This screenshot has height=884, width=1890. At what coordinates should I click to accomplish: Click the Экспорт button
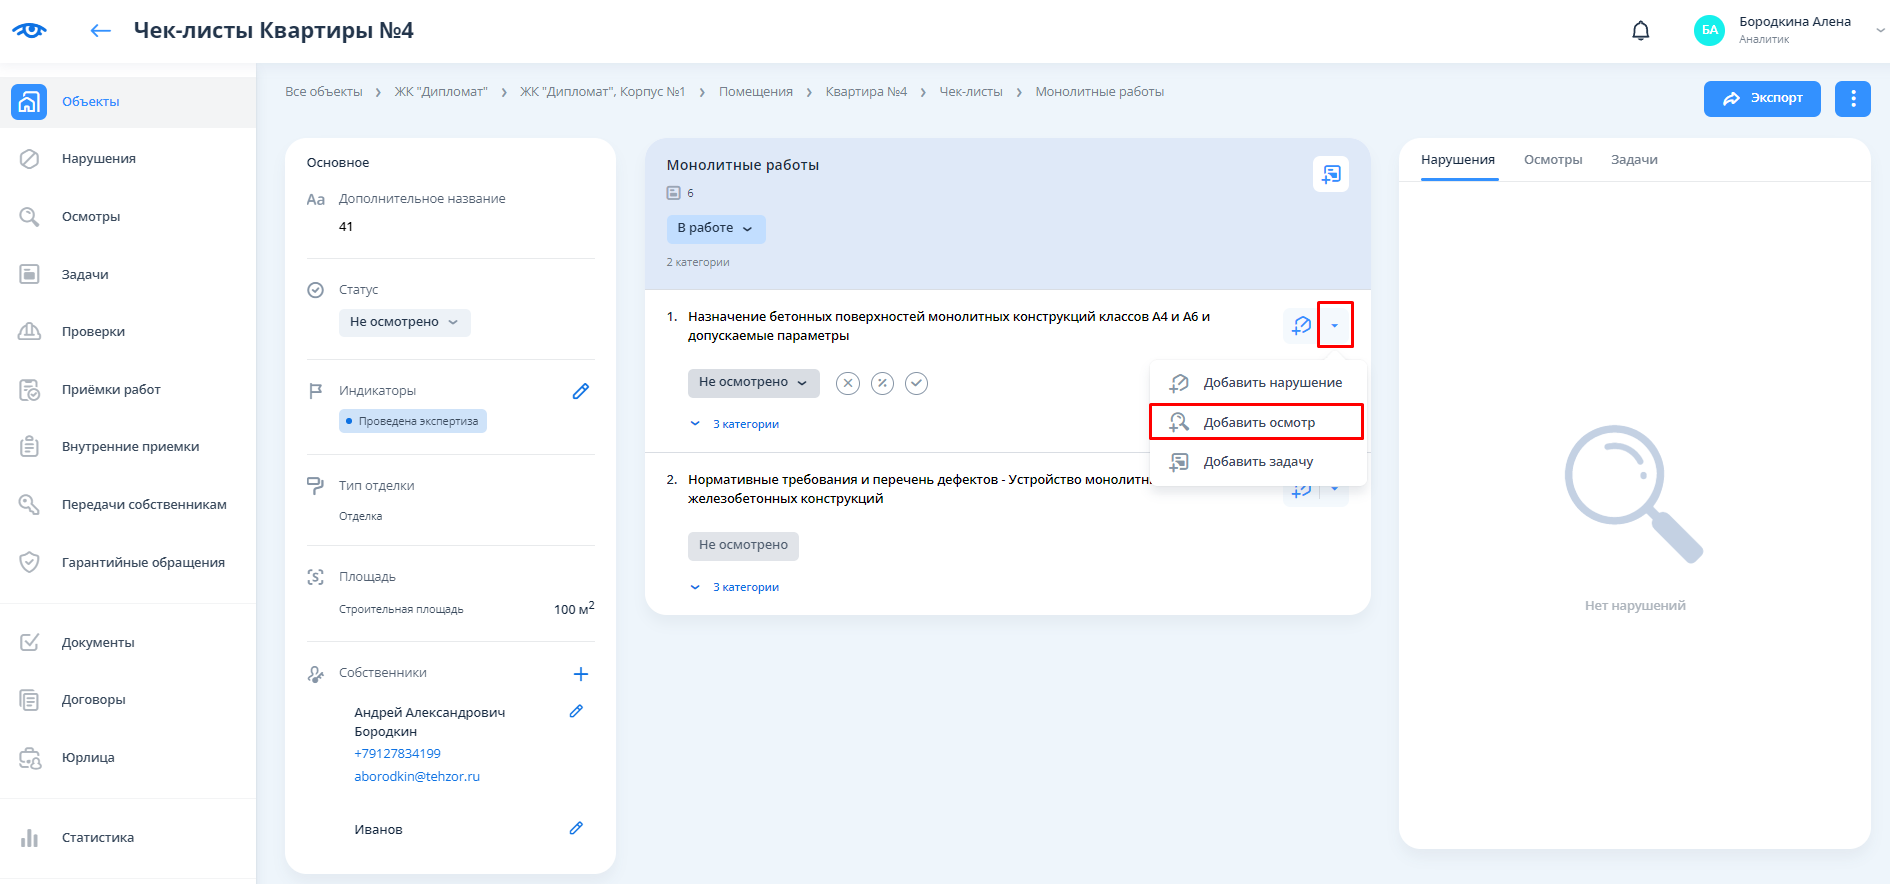[x=1761, y=98]
